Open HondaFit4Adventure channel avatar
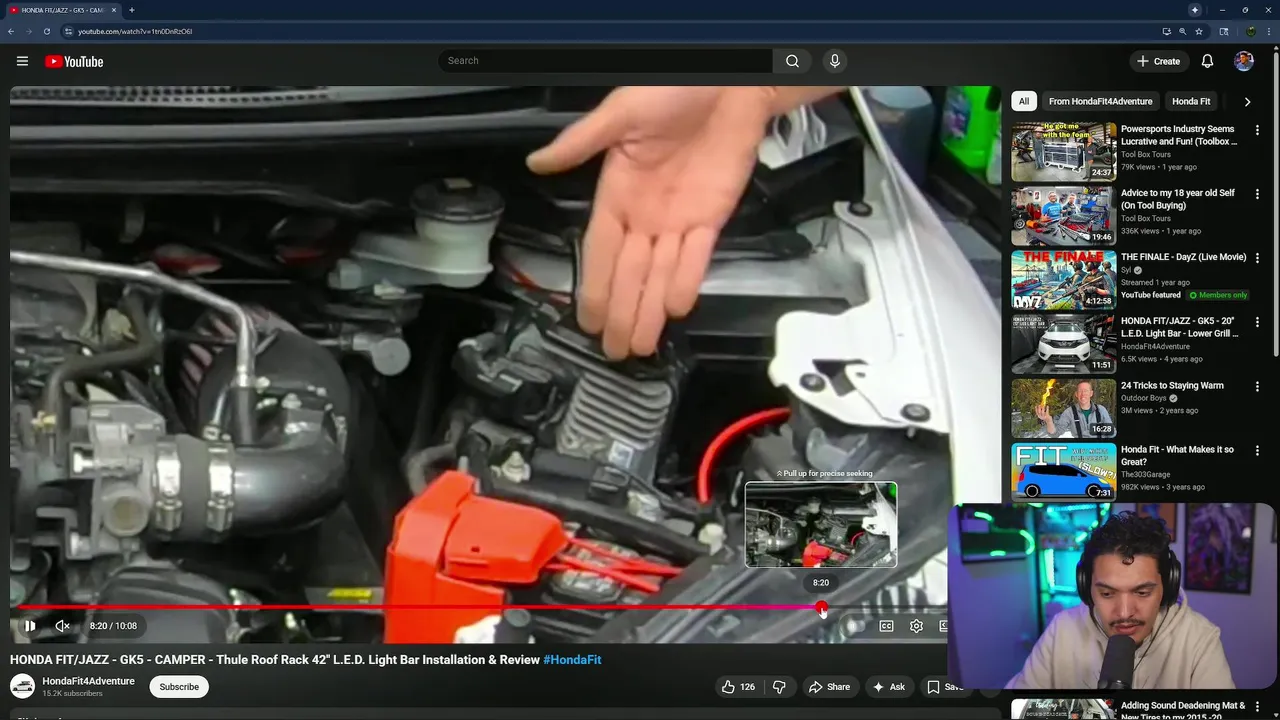Image resolution: width=1280 pixels, height=720 pixels. [x=22, y=686]
